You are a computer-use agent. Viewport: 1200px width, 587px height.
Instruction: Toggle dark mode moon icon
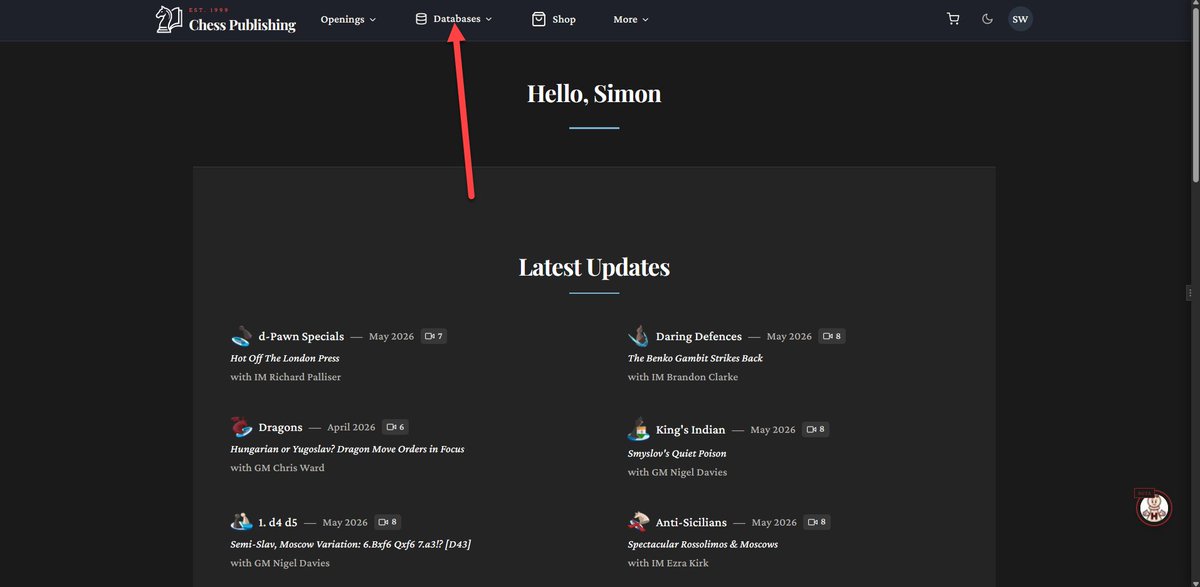pos(987,19)
